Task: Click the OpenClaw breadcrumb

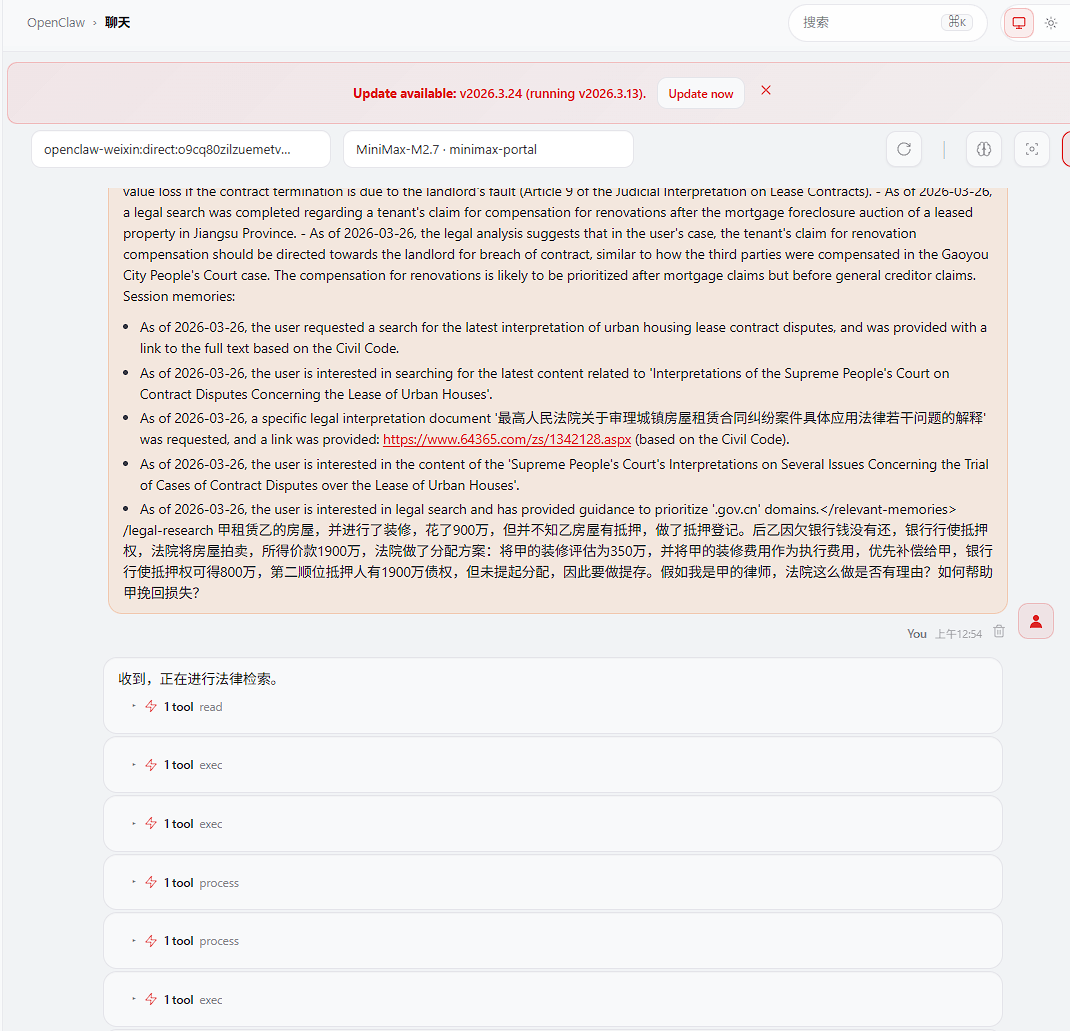Action: click(x=56, y=23)
